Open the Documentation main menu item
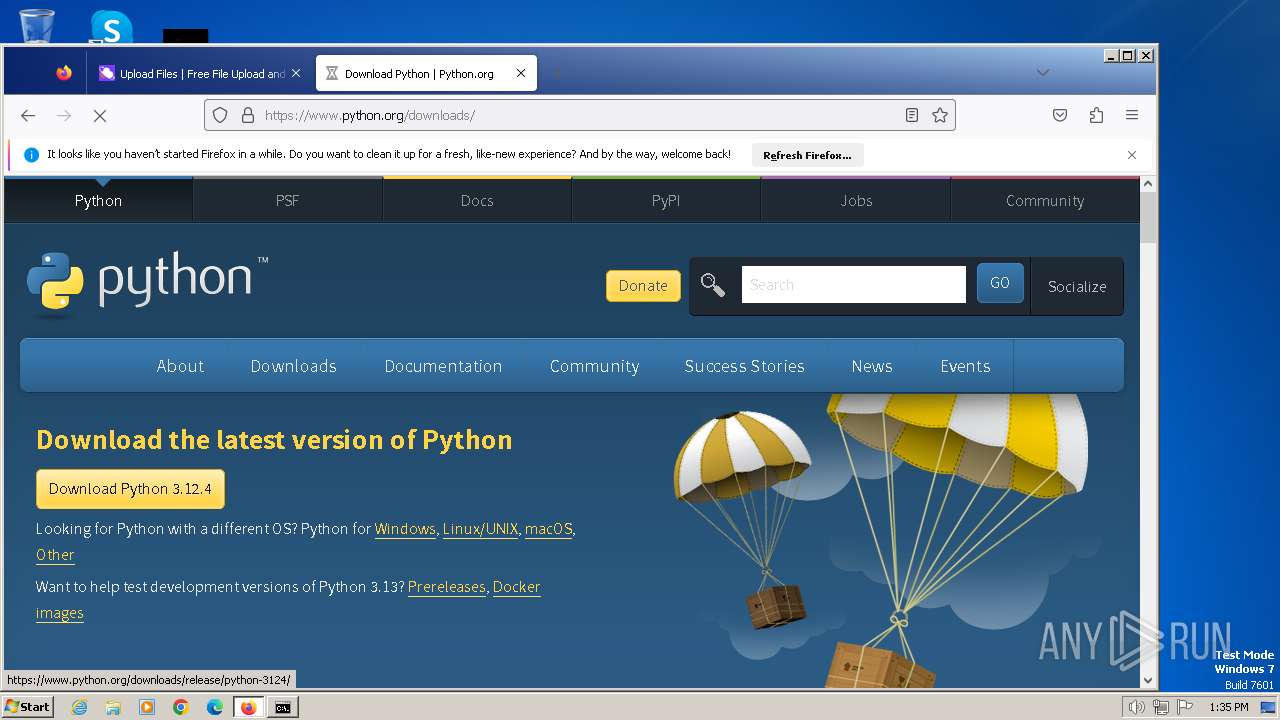Viewport: 1280px width, 720px height. point(443,366)
